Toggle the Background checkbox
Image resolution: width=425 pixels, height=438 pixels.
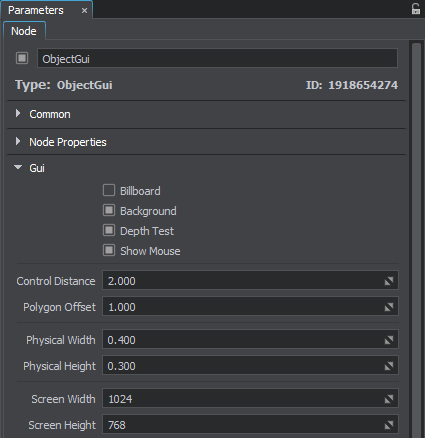109,210
